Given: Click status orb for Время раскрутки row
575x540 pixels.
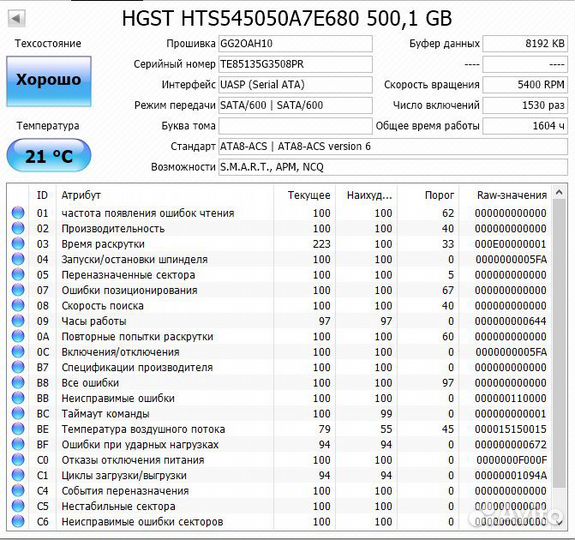Looking at the screenshot, I should point(18,243).
